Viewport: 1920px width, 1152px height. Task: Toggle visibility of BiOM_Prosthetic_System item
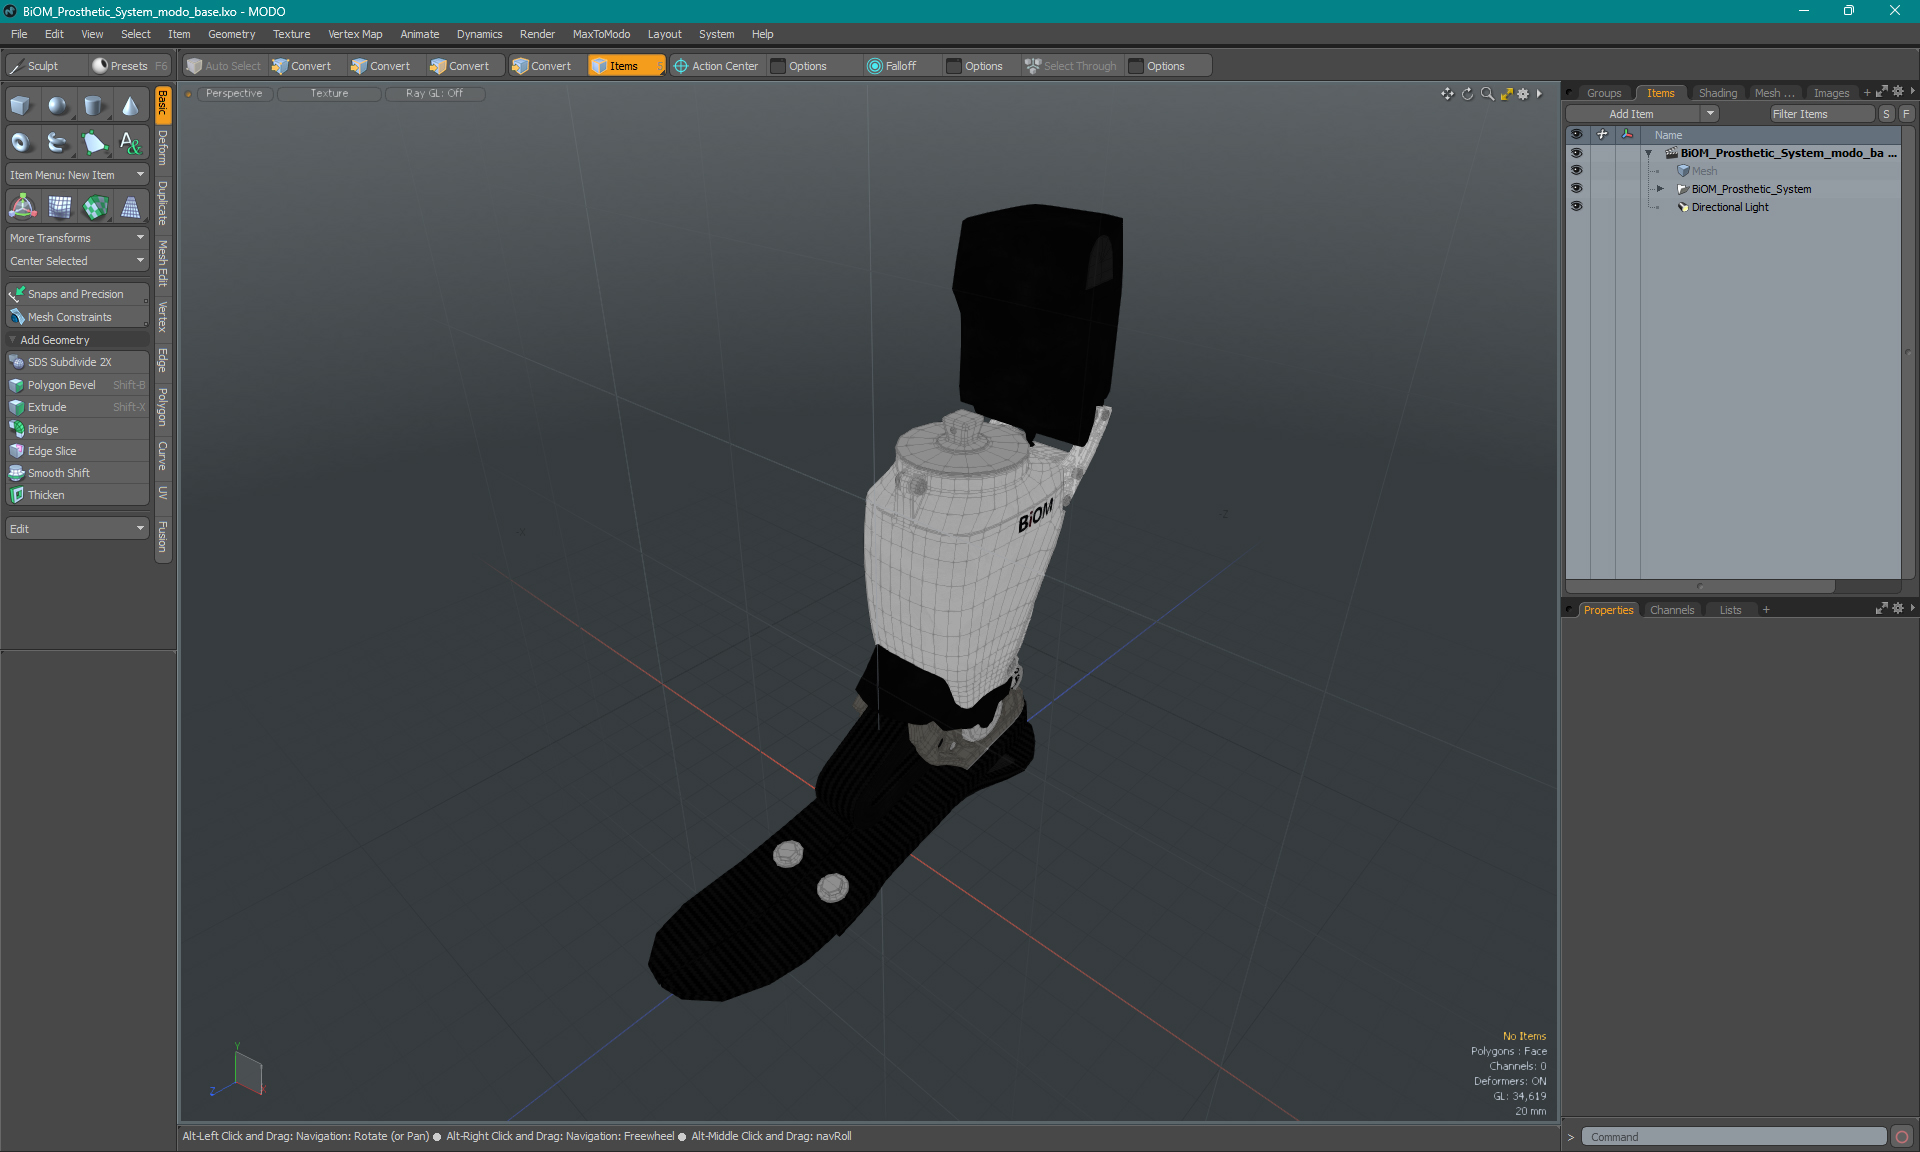click(x=1576, y=189)
